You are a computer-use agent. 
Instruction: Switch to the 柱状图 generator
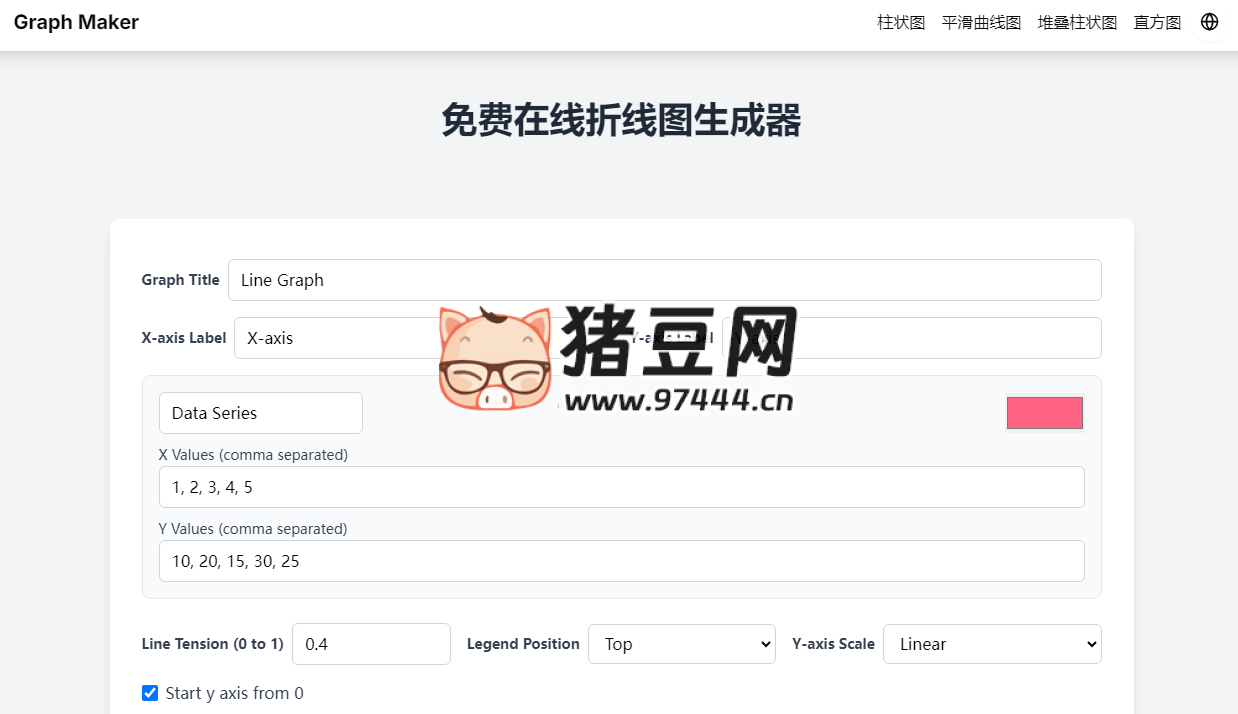(x=899, y=22)
